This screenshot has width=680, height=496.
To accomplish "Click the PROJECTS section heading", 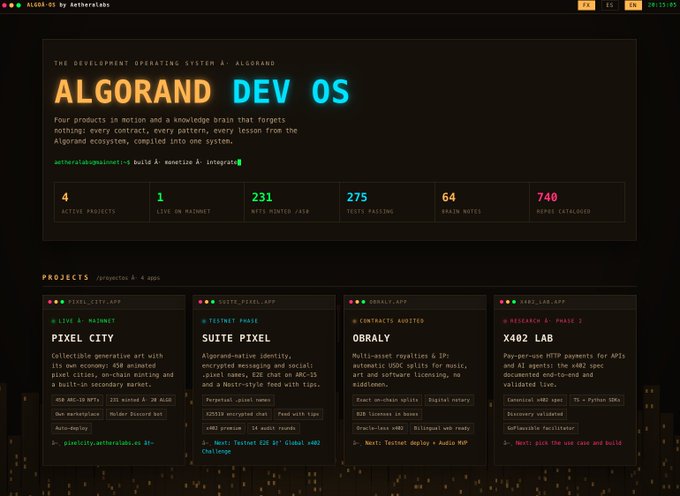I will 65,277.
